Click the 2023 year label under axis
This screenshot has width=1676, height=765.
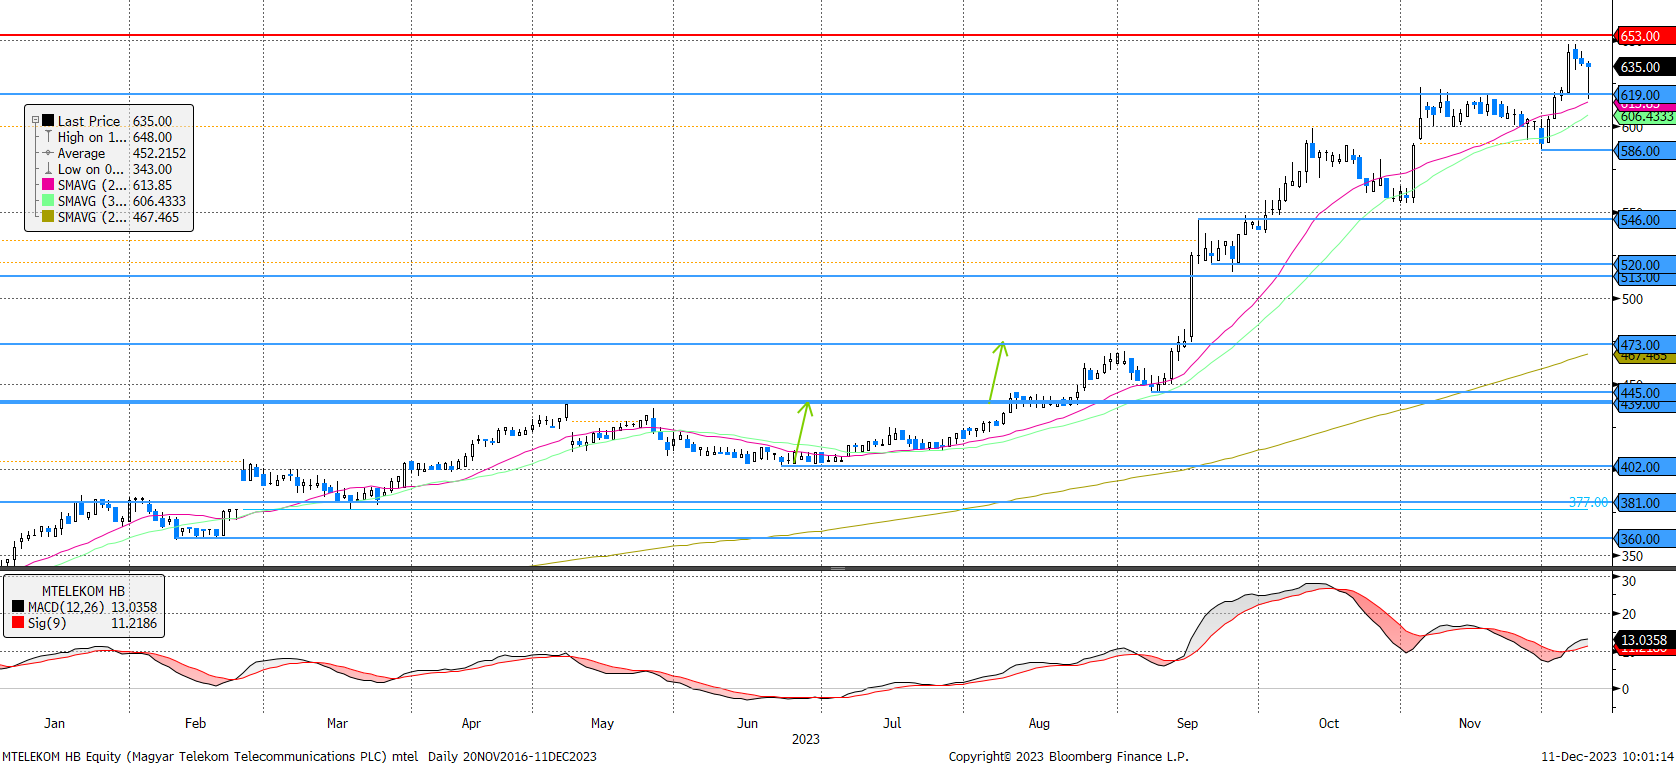[x=805, y=739]
